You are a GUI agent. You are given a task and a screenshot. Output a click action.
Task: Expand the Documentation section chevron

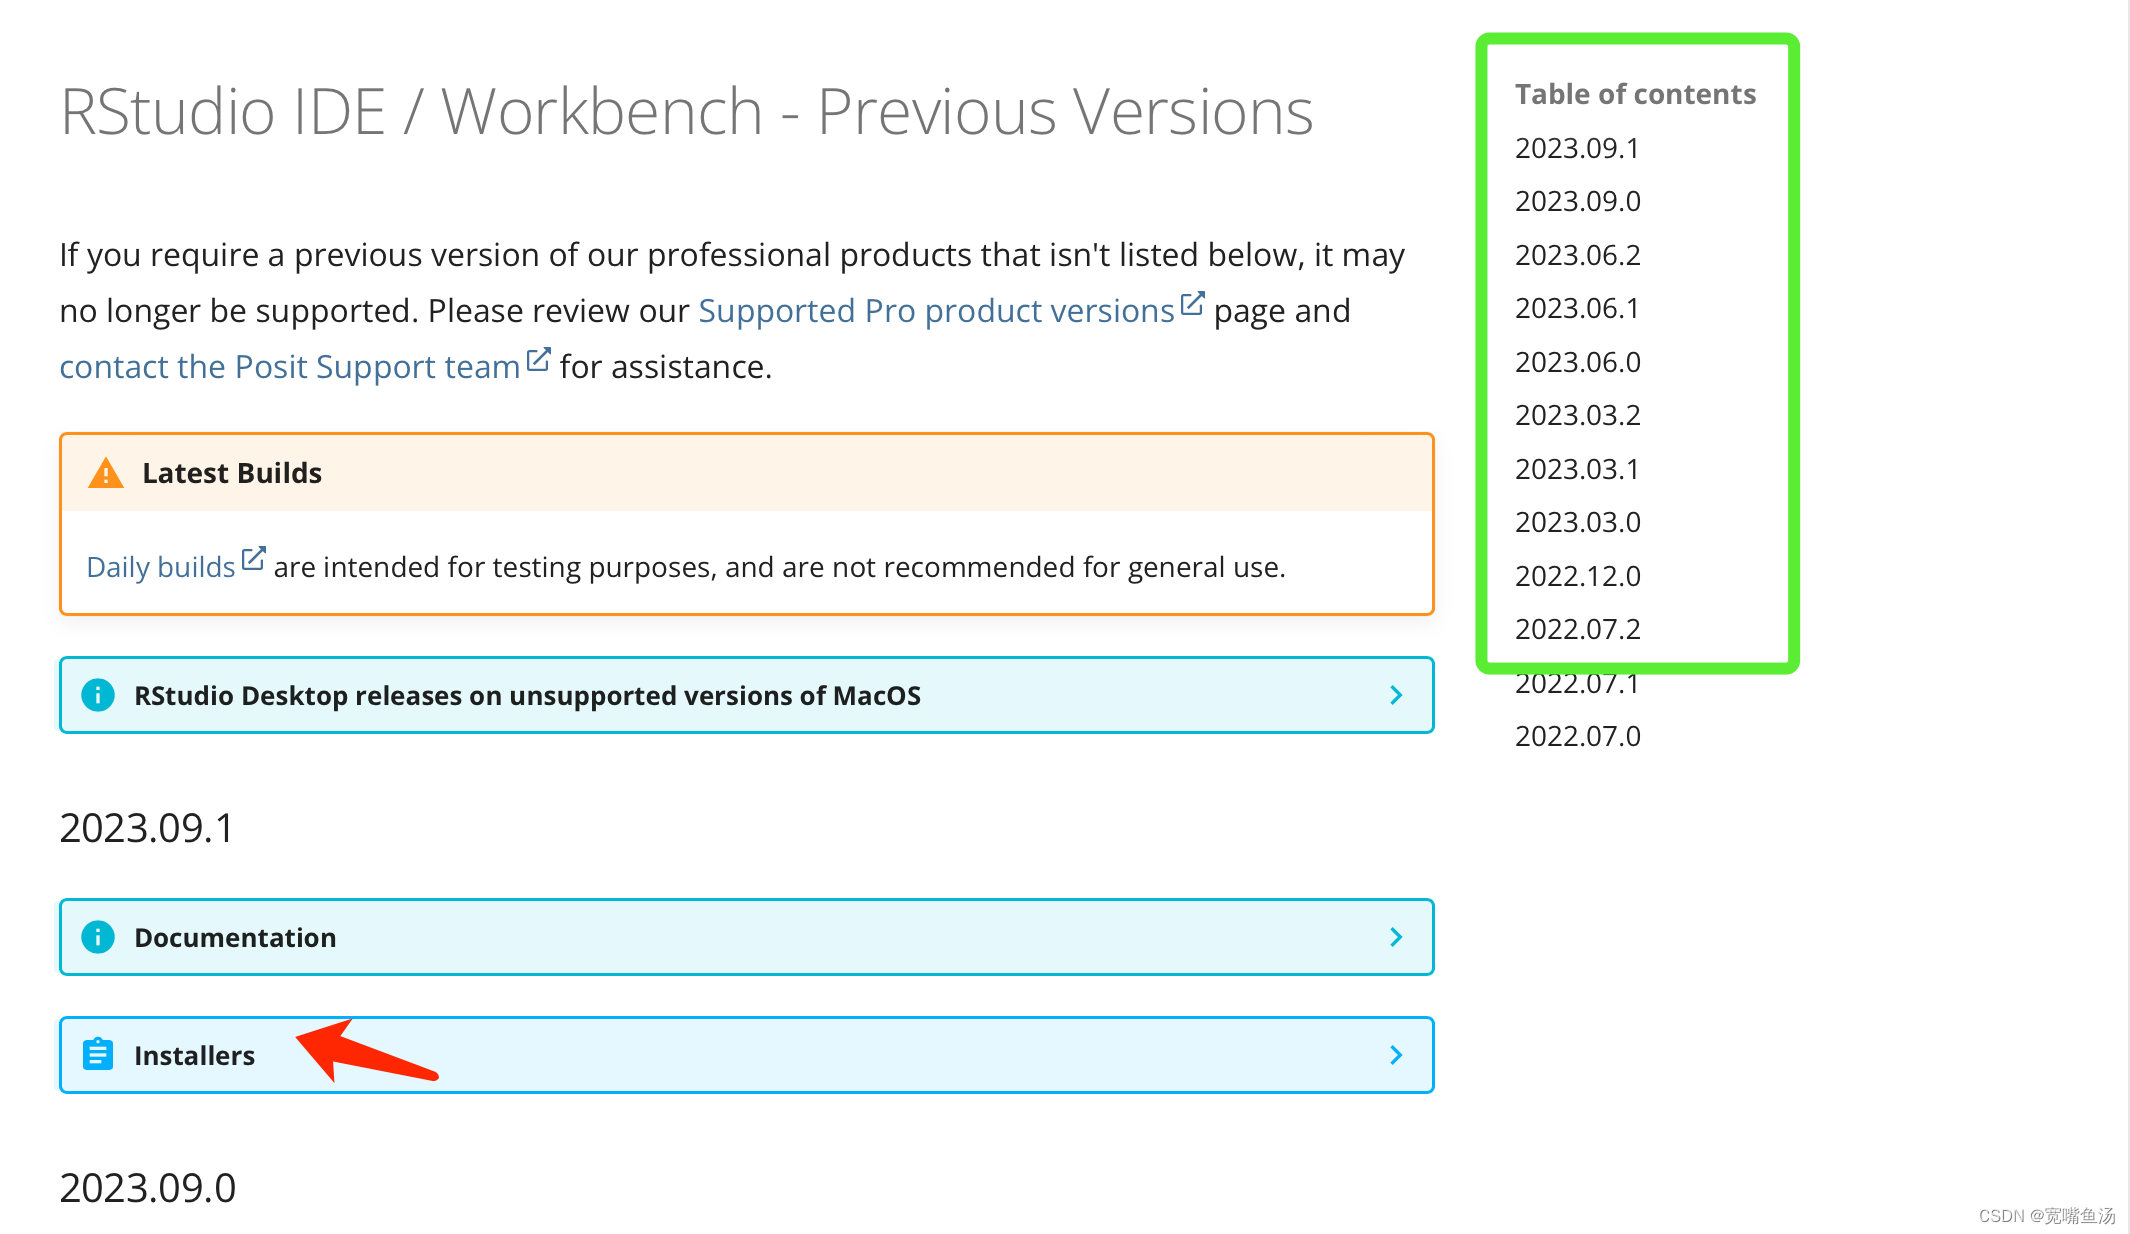click(x=1396, y=937)
